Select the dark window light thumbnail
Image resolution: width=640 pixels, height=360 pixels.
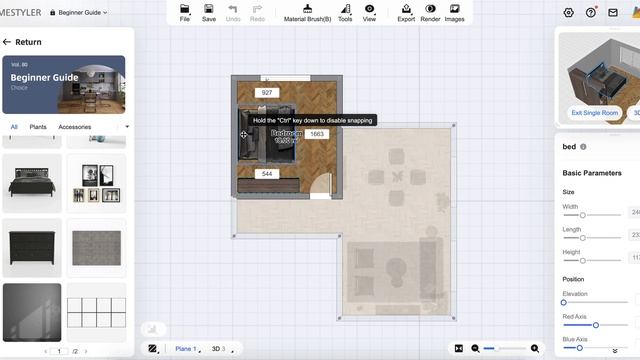(32, 313)
